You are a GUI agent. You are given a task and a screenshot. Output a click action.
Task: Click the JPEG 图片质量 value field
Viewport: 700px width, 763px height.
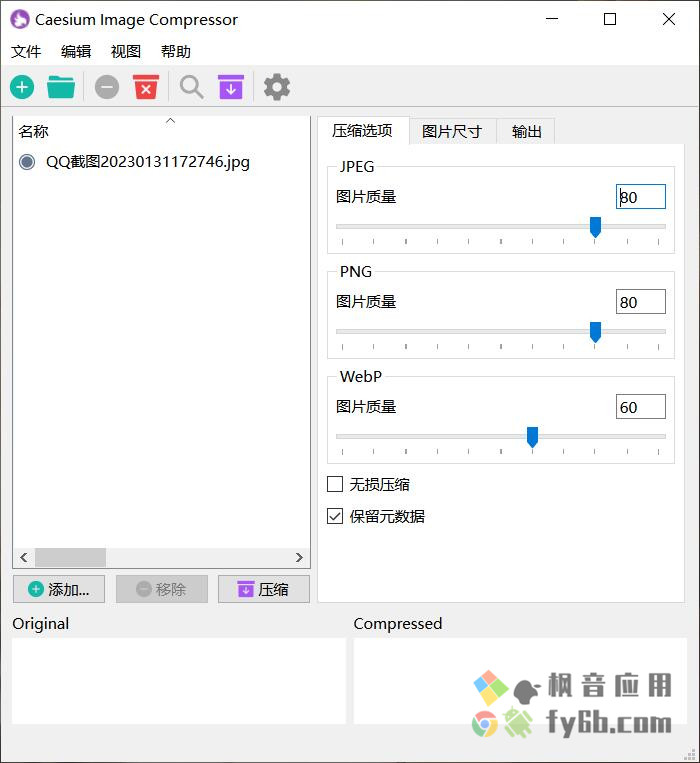[641, 197]
